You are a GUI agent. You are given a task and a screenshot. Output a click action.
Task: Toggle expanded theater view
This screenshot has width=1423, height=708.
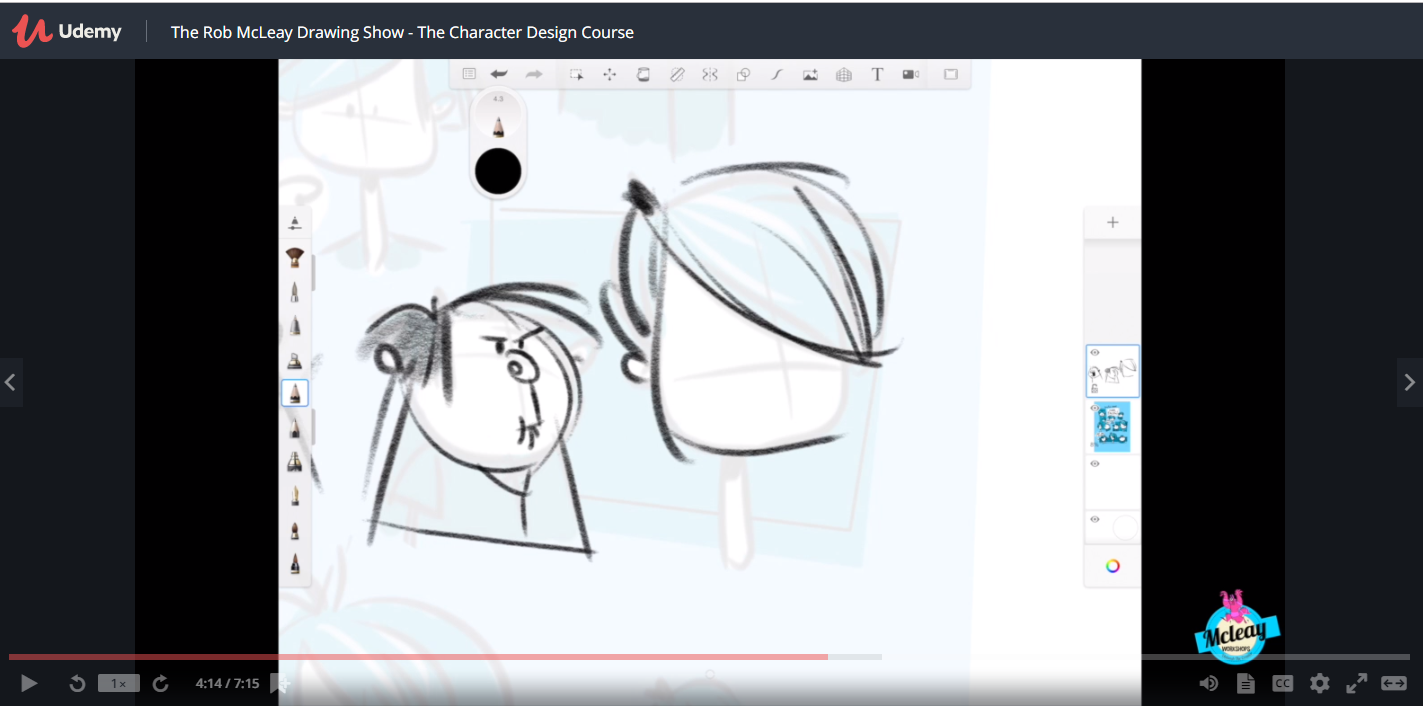[x=1394, y=684]
